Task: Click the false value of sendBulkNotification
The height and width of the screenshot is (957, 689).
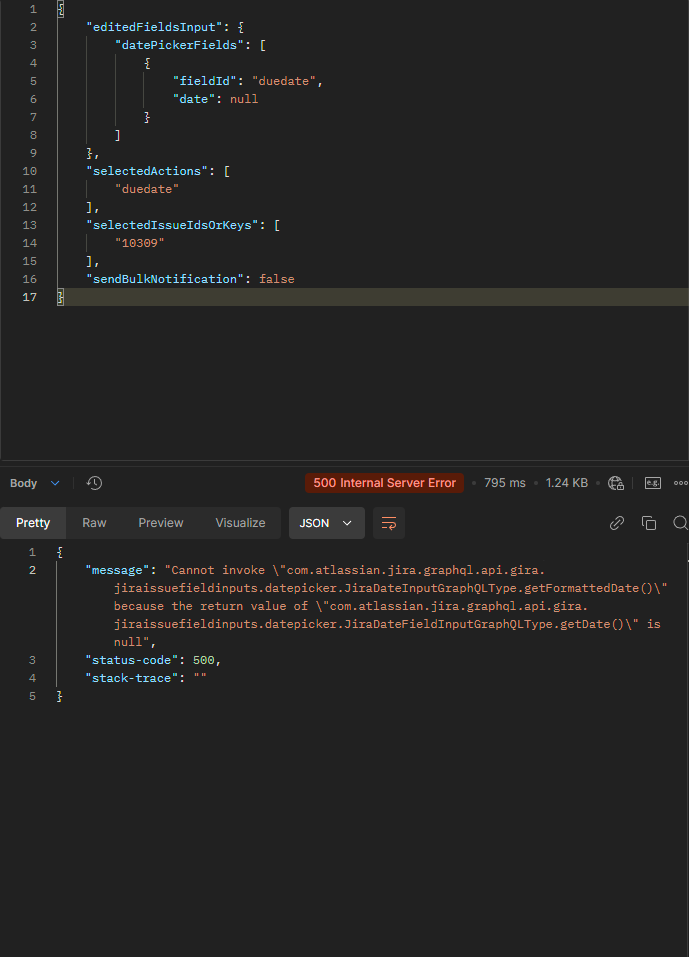Action: 277,279
